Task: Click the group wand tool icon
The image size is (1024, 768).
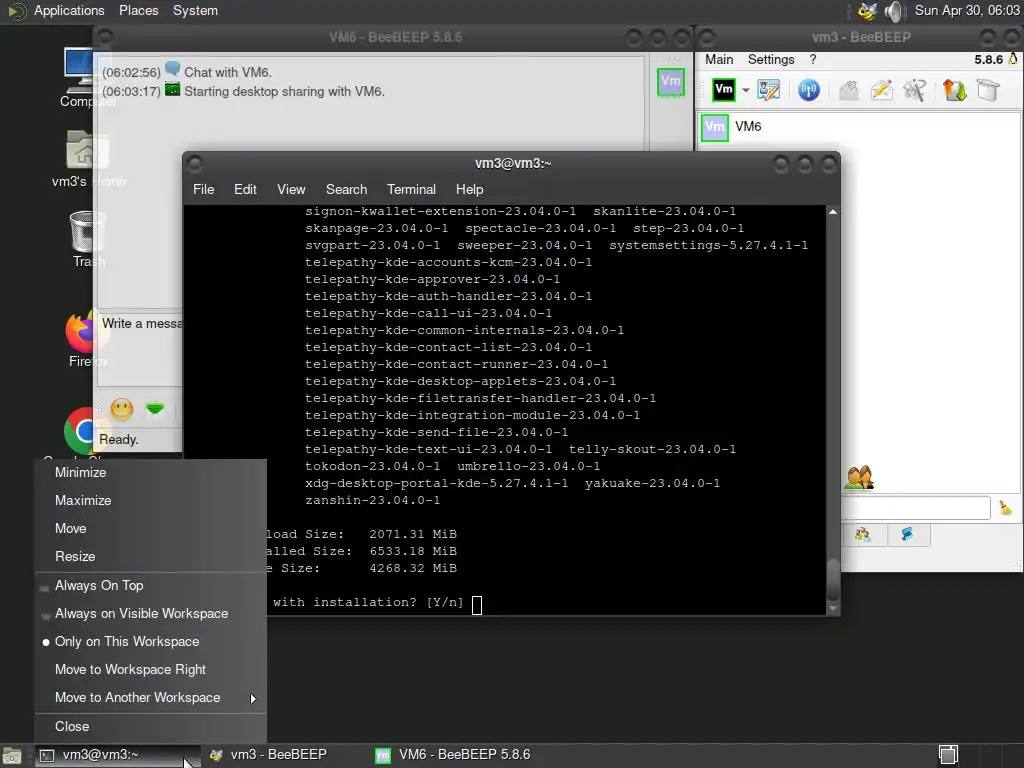Action: (914, 89)
